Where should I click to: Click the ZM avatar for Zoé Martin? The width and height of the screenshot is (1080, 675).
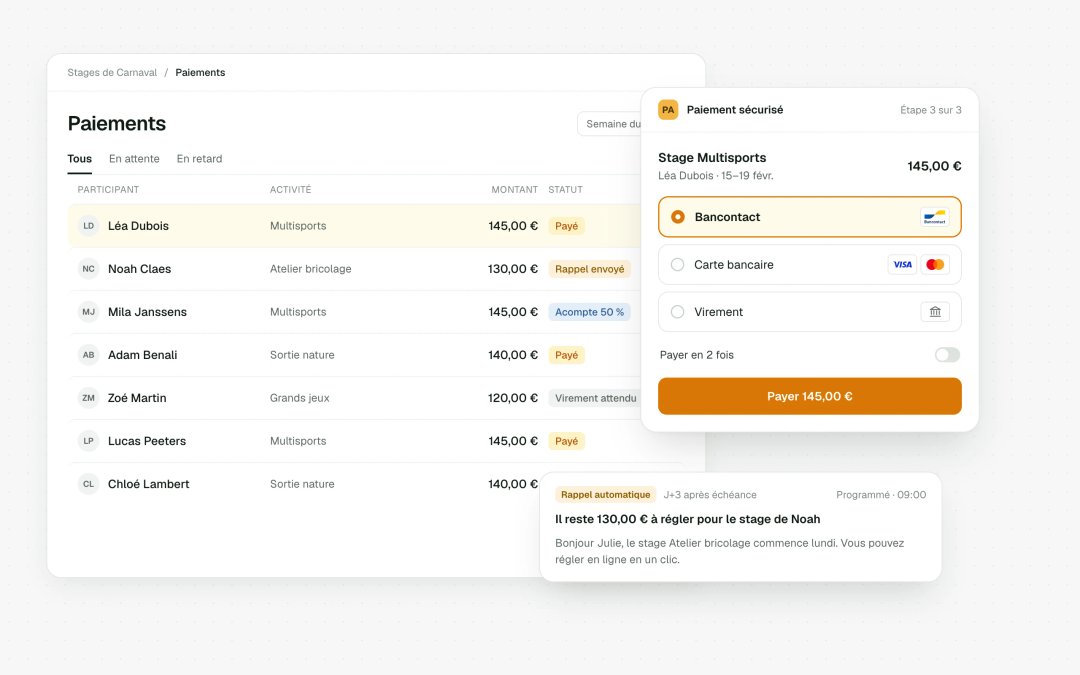pos(88,398)
